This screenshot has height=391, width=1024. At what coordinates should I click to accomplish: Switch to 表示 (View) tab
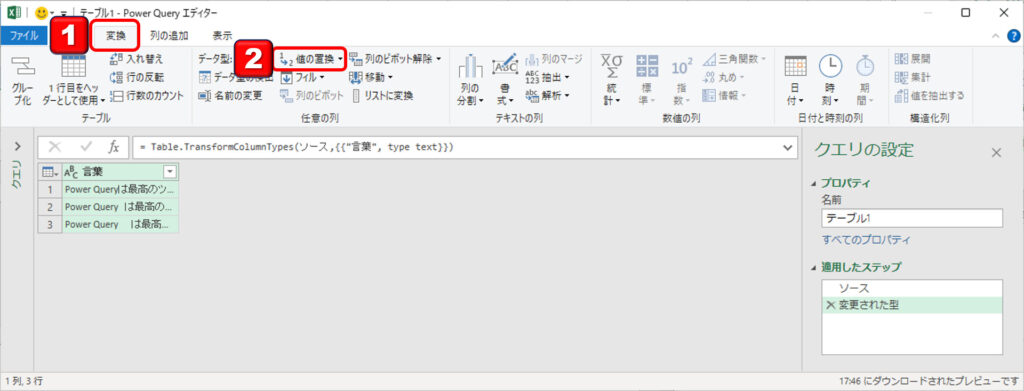pyautogui.click(x=223, y=36)
